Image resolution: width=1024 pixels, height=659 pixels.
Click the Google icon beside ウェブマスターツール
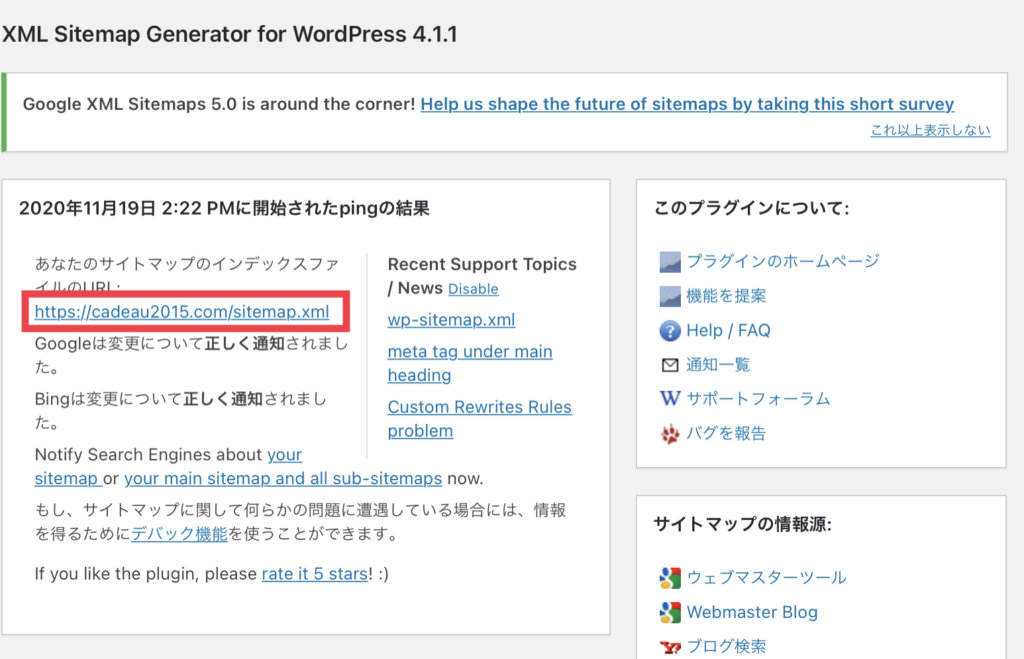tap(669, 578)
